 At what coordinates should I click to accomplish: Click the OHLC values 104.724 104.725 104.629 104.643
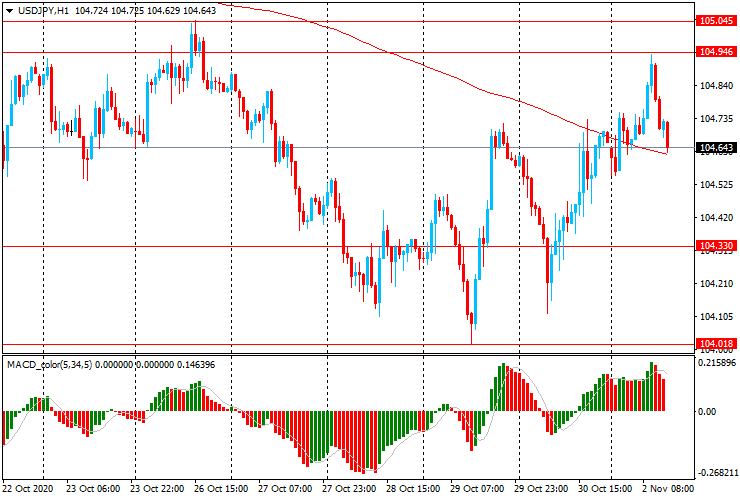145,10
